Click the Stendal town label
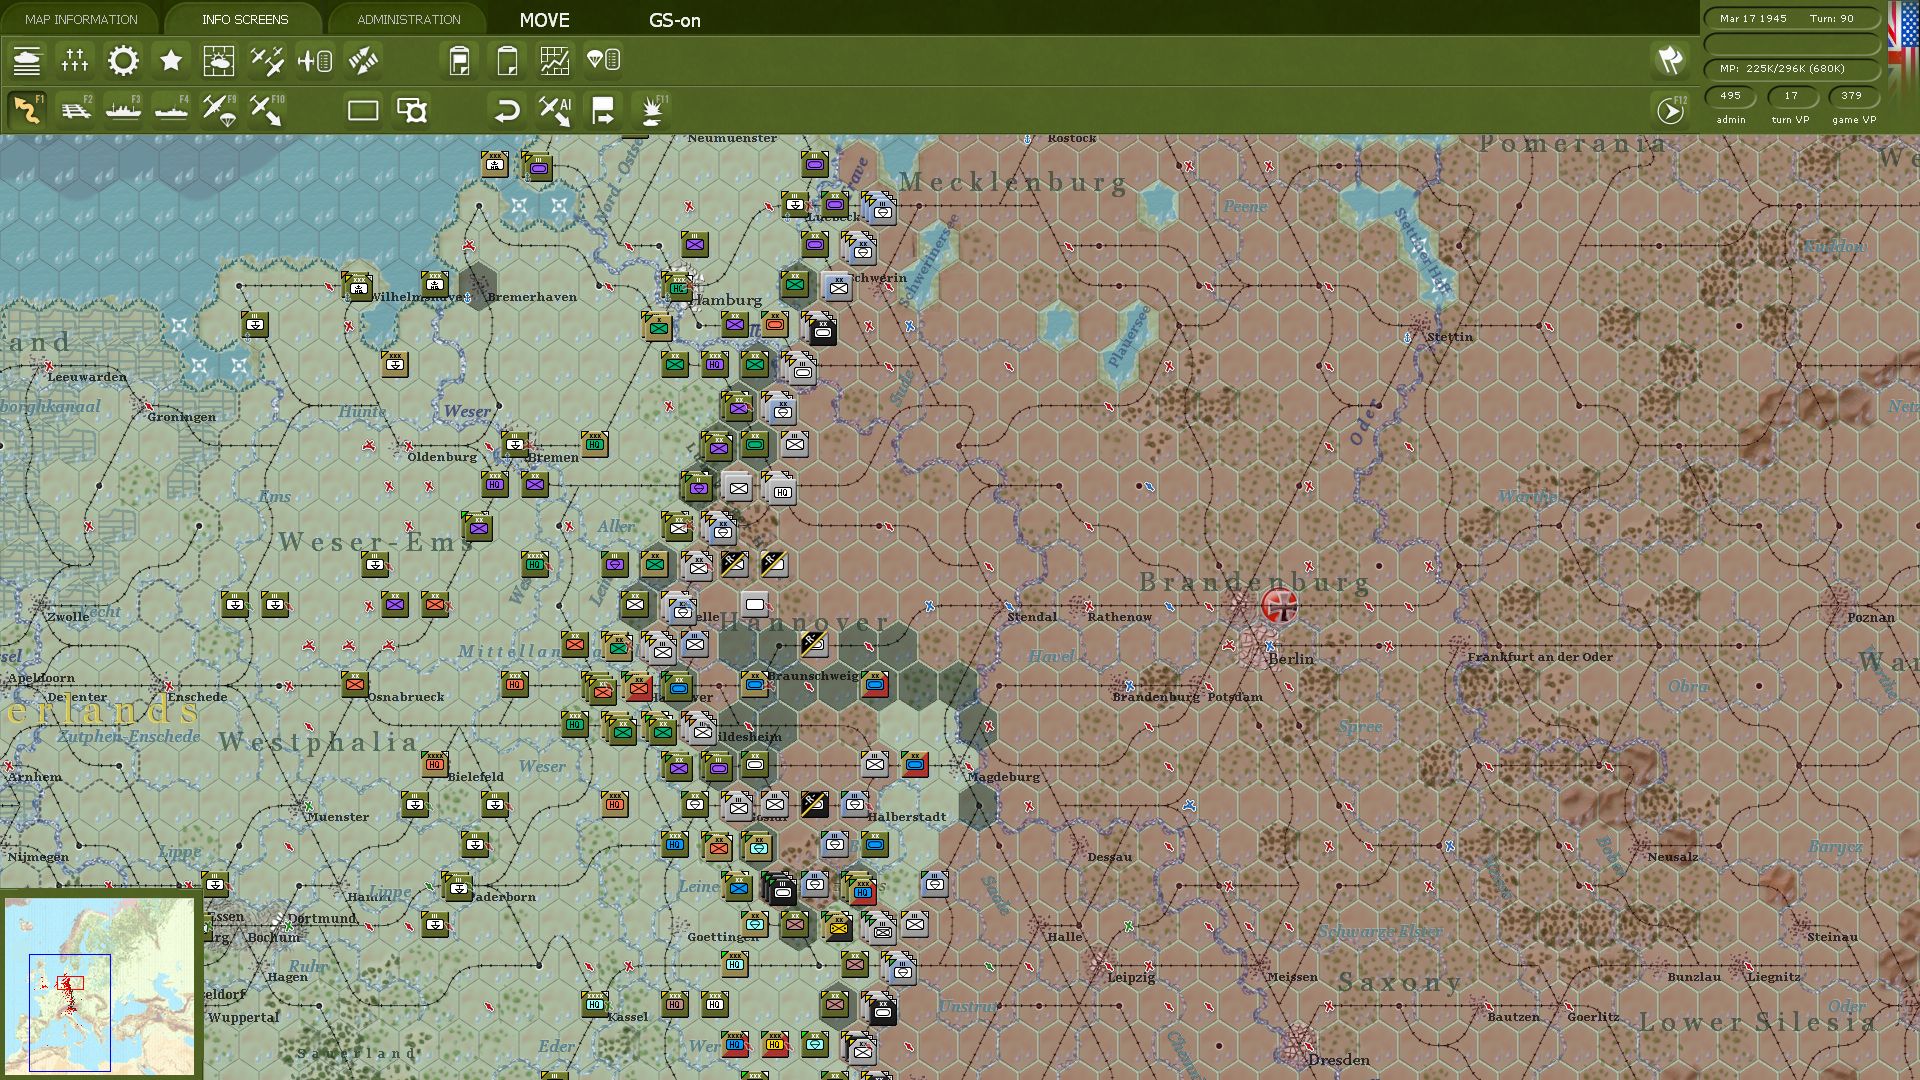 coord(1032,617)
